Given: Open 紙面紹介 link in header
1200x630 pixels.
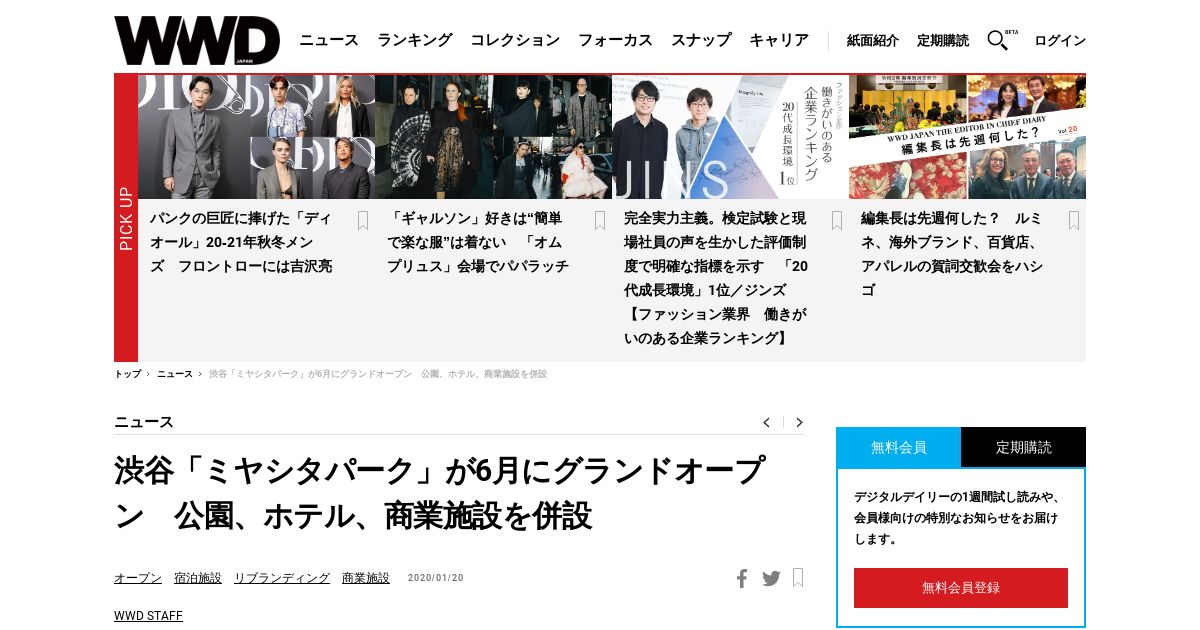Looking at the screenshot, I should tap(873, 41).
